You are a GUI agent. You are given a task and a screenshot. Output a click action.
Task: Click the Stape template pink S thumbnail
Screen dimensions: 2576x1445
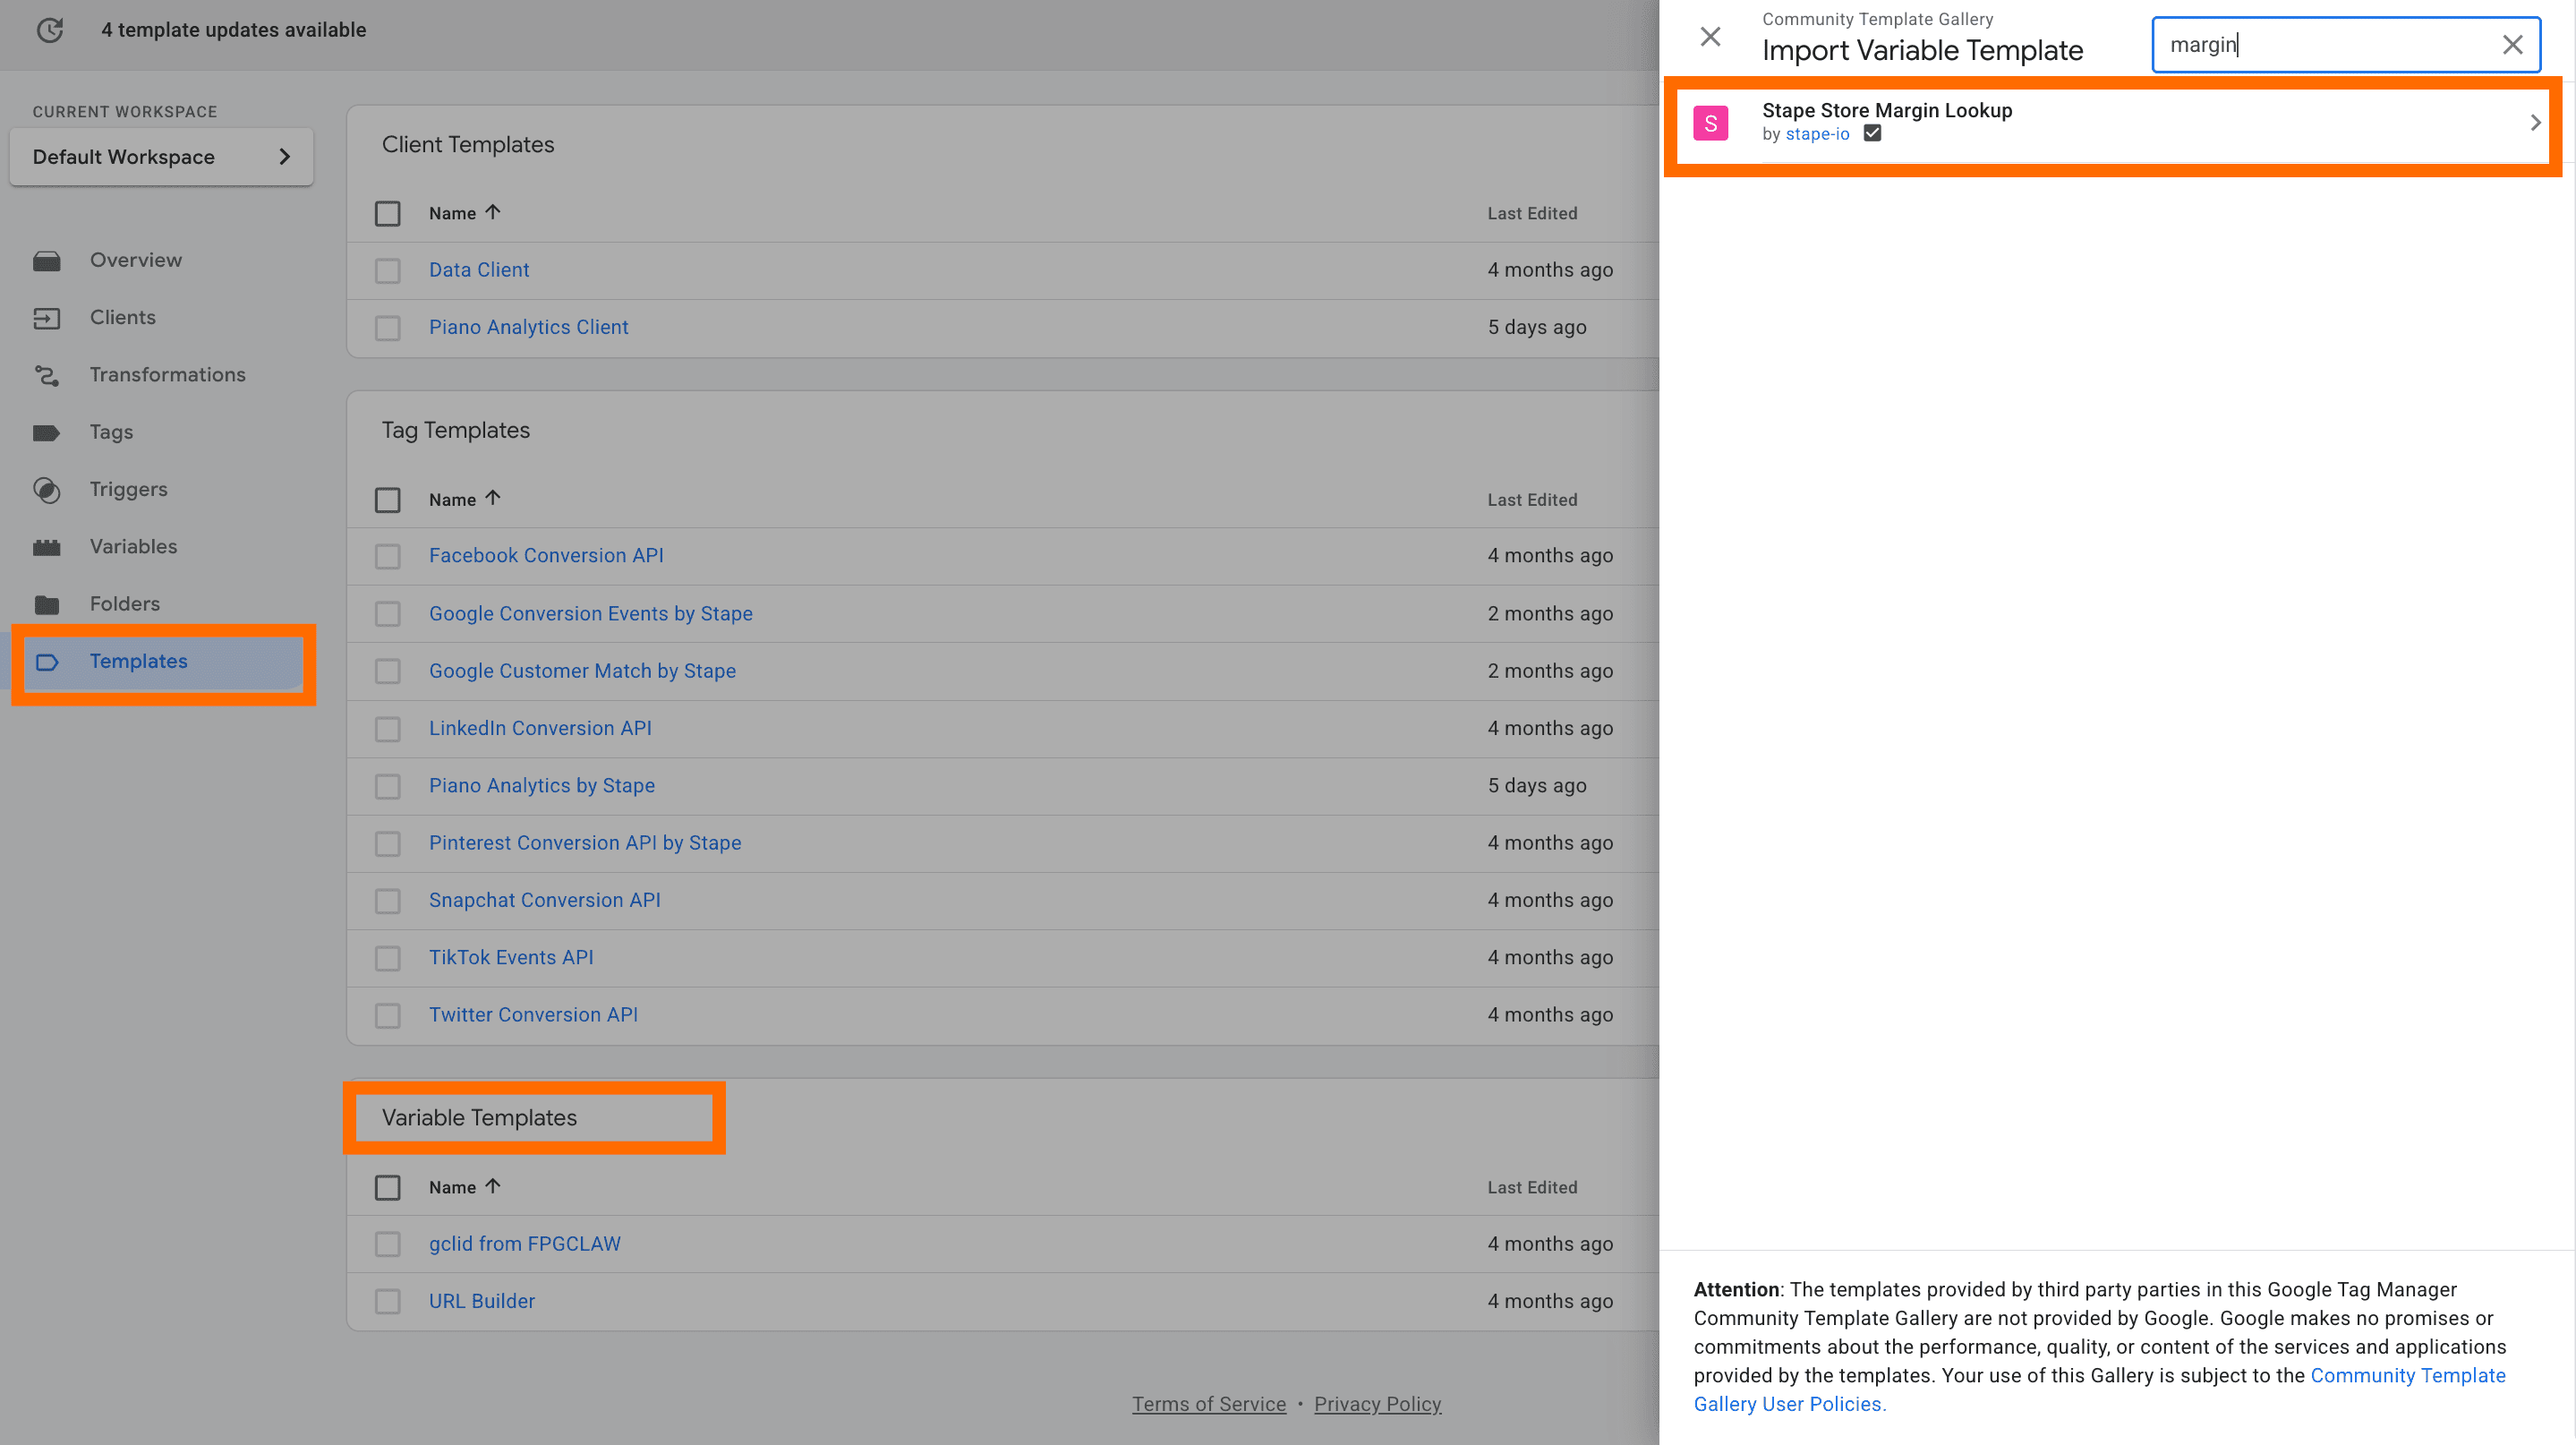coord(1712,121)
